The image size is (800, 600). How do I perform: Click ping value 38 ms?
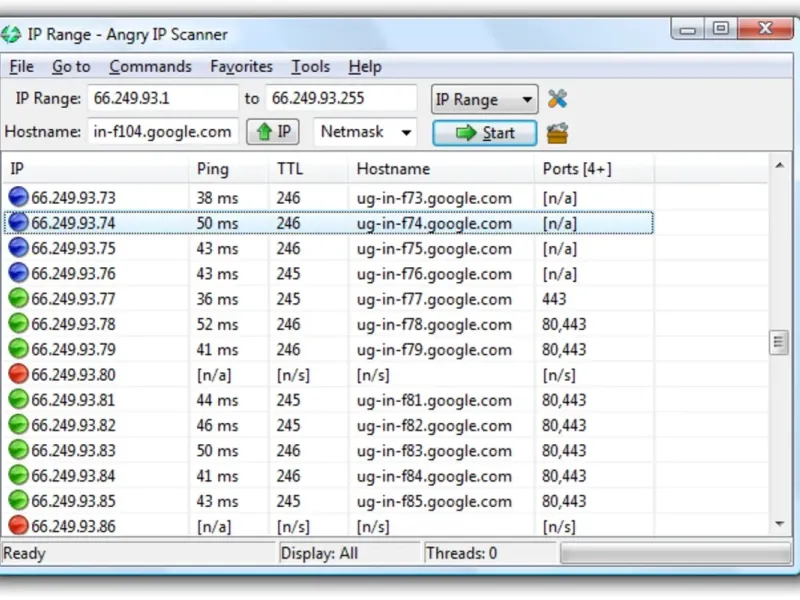[217, 197]
